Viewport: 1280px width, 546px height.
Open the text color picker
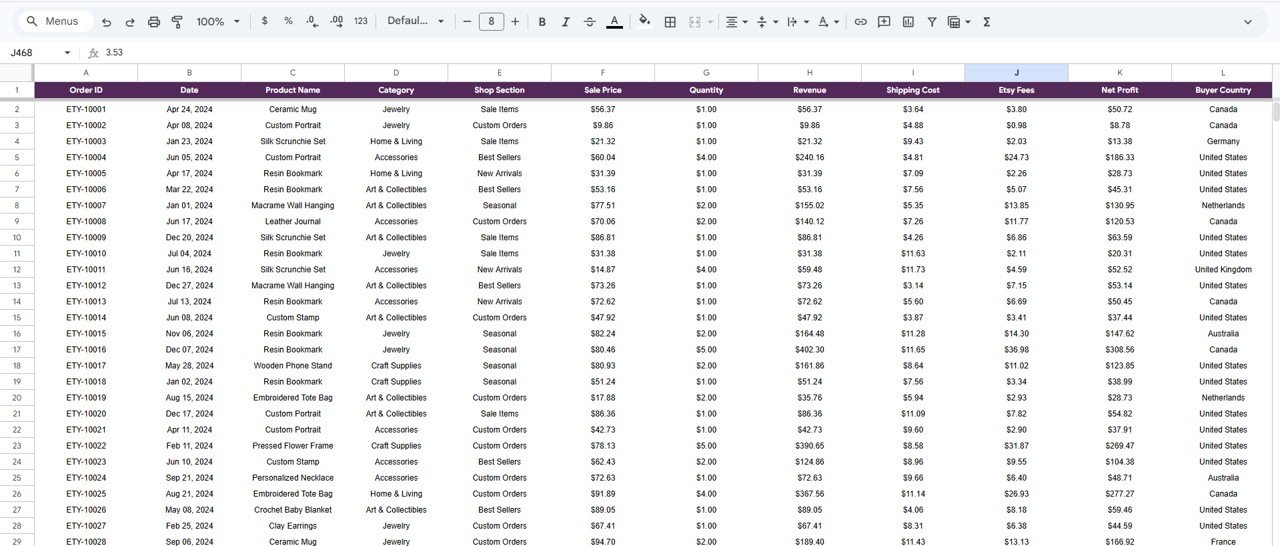click(614, 21)
